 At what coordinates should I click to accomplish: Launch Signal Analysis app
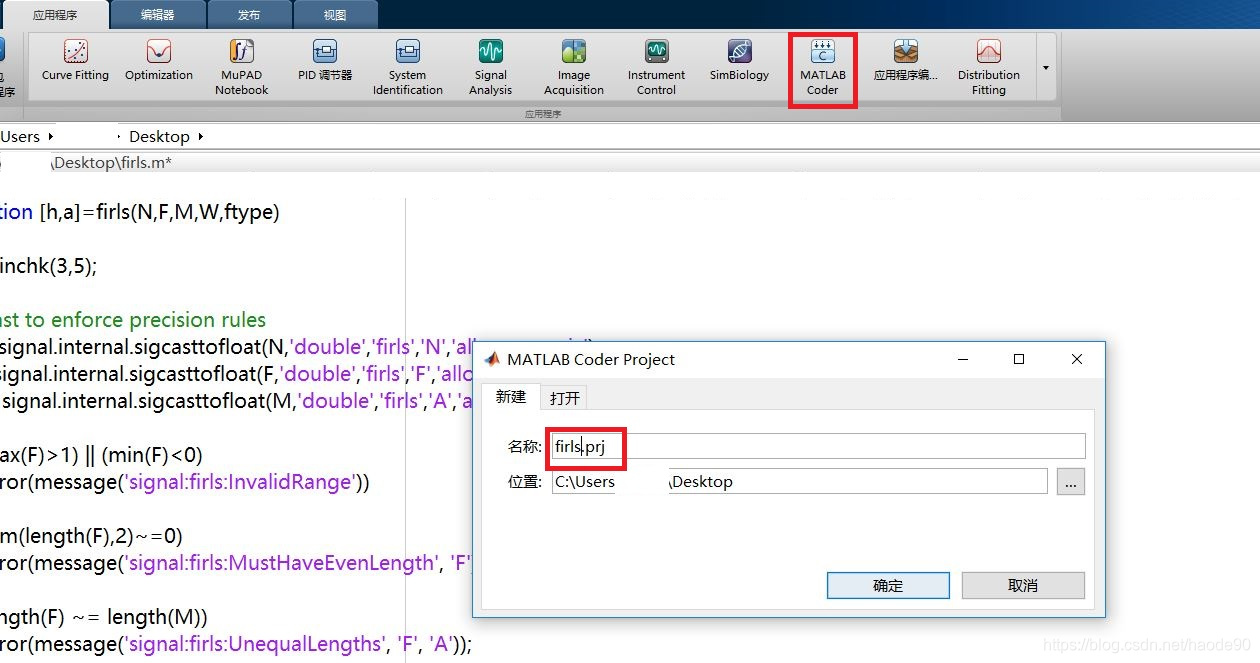490,68
